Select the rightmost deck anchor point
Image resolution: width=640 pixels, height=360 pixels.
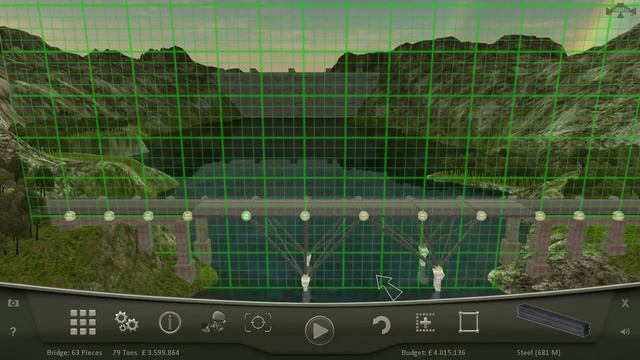(x=618, y=216)
